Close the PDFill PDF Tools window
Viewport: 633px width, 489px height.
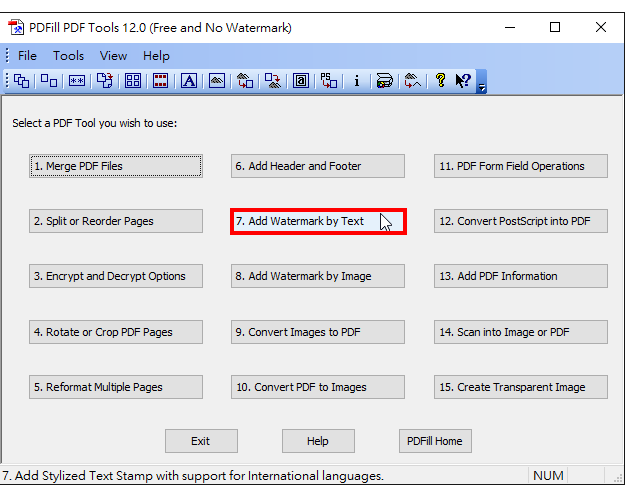[601, 27]
